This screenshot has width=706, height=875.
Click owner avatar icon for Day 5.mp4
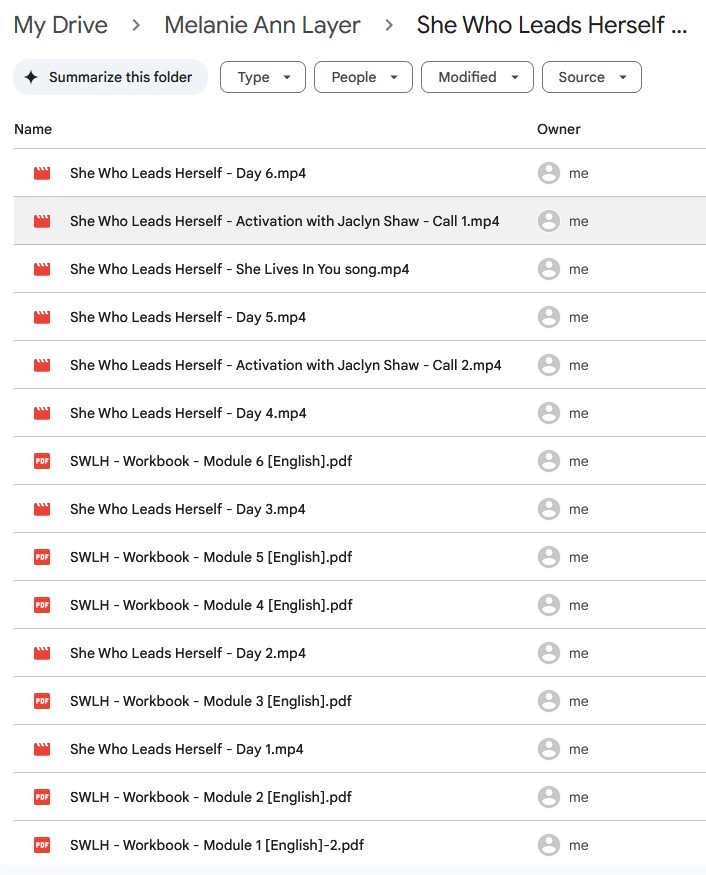(548, 317)
